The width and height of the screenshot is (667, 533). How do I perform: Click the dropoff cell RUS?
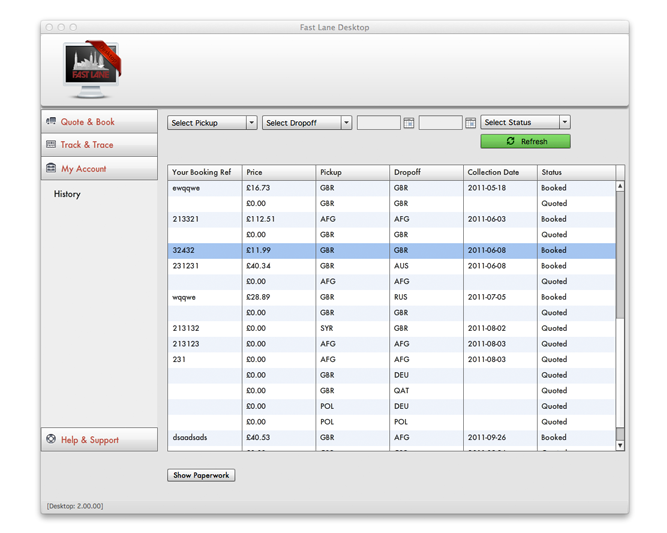[401, 297]
